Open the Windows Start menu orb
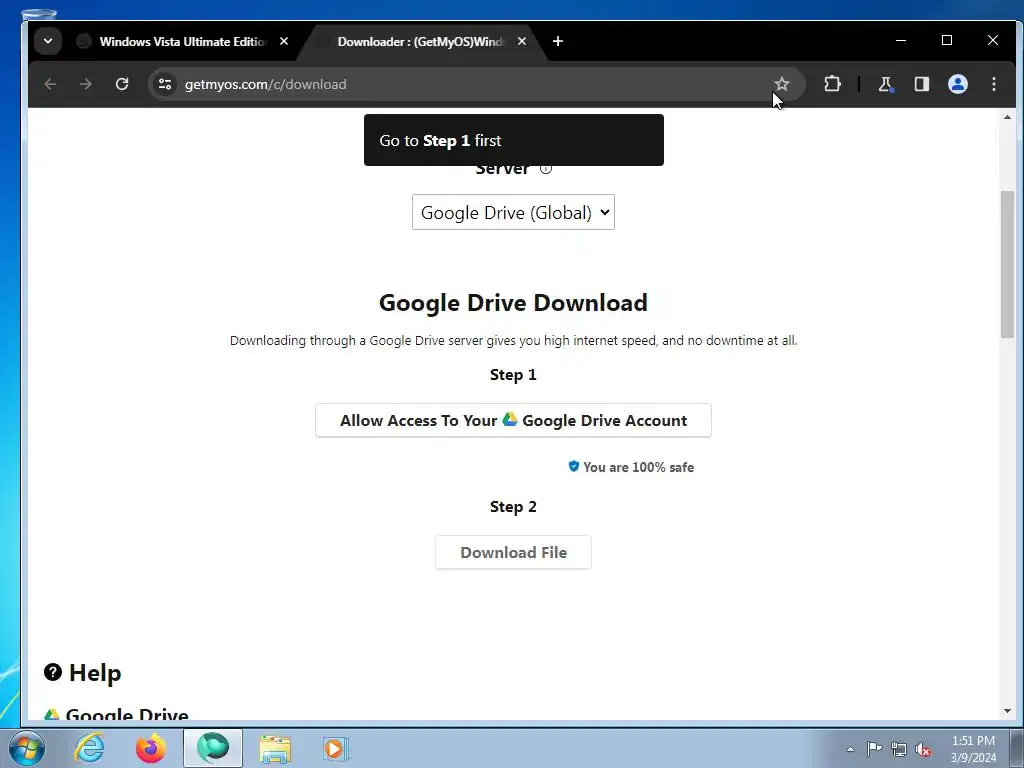 click(27, 748)
